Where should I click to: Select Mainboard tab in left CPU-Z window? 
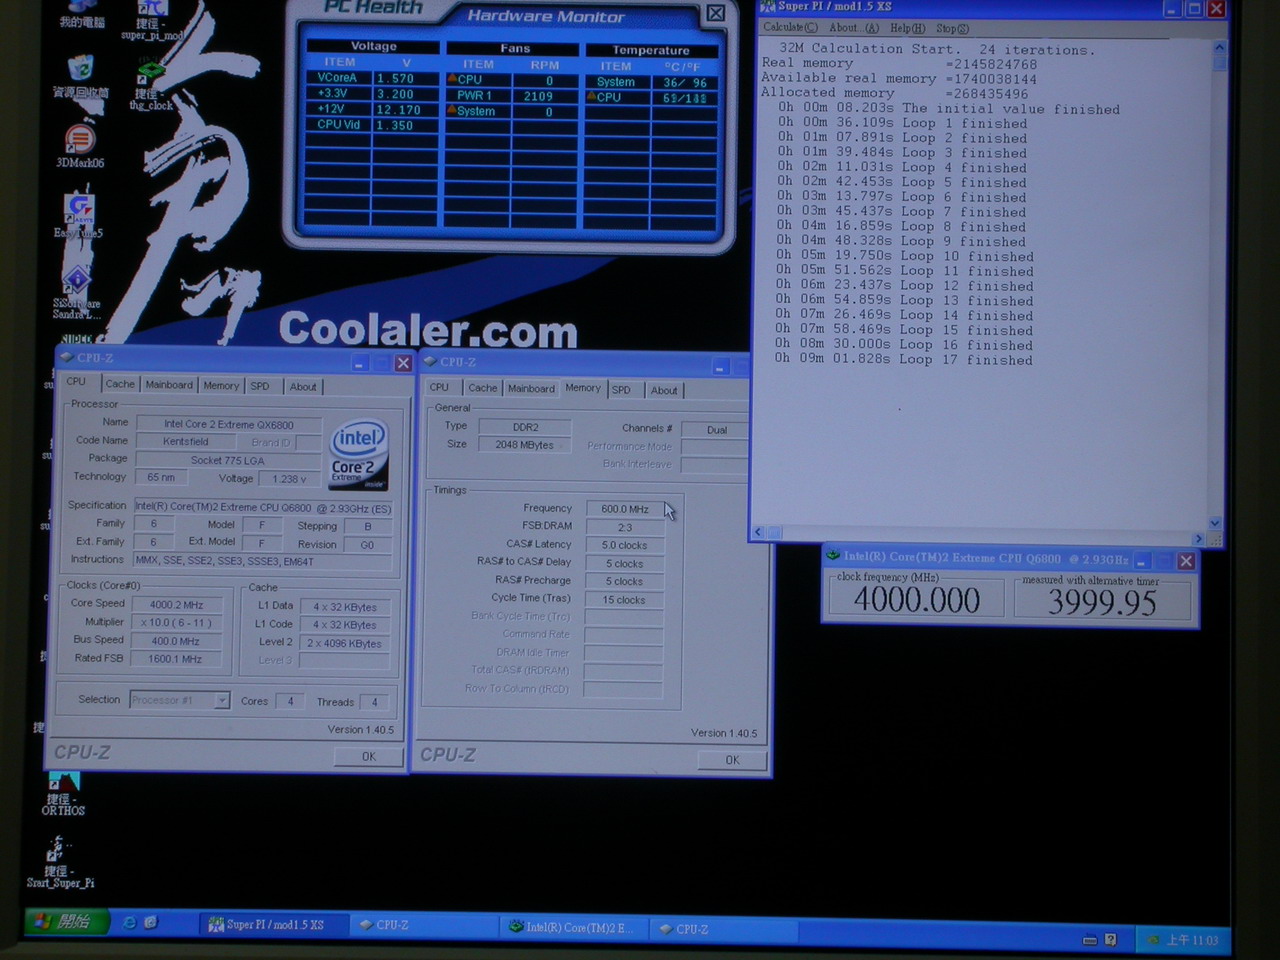coord(169,385)
